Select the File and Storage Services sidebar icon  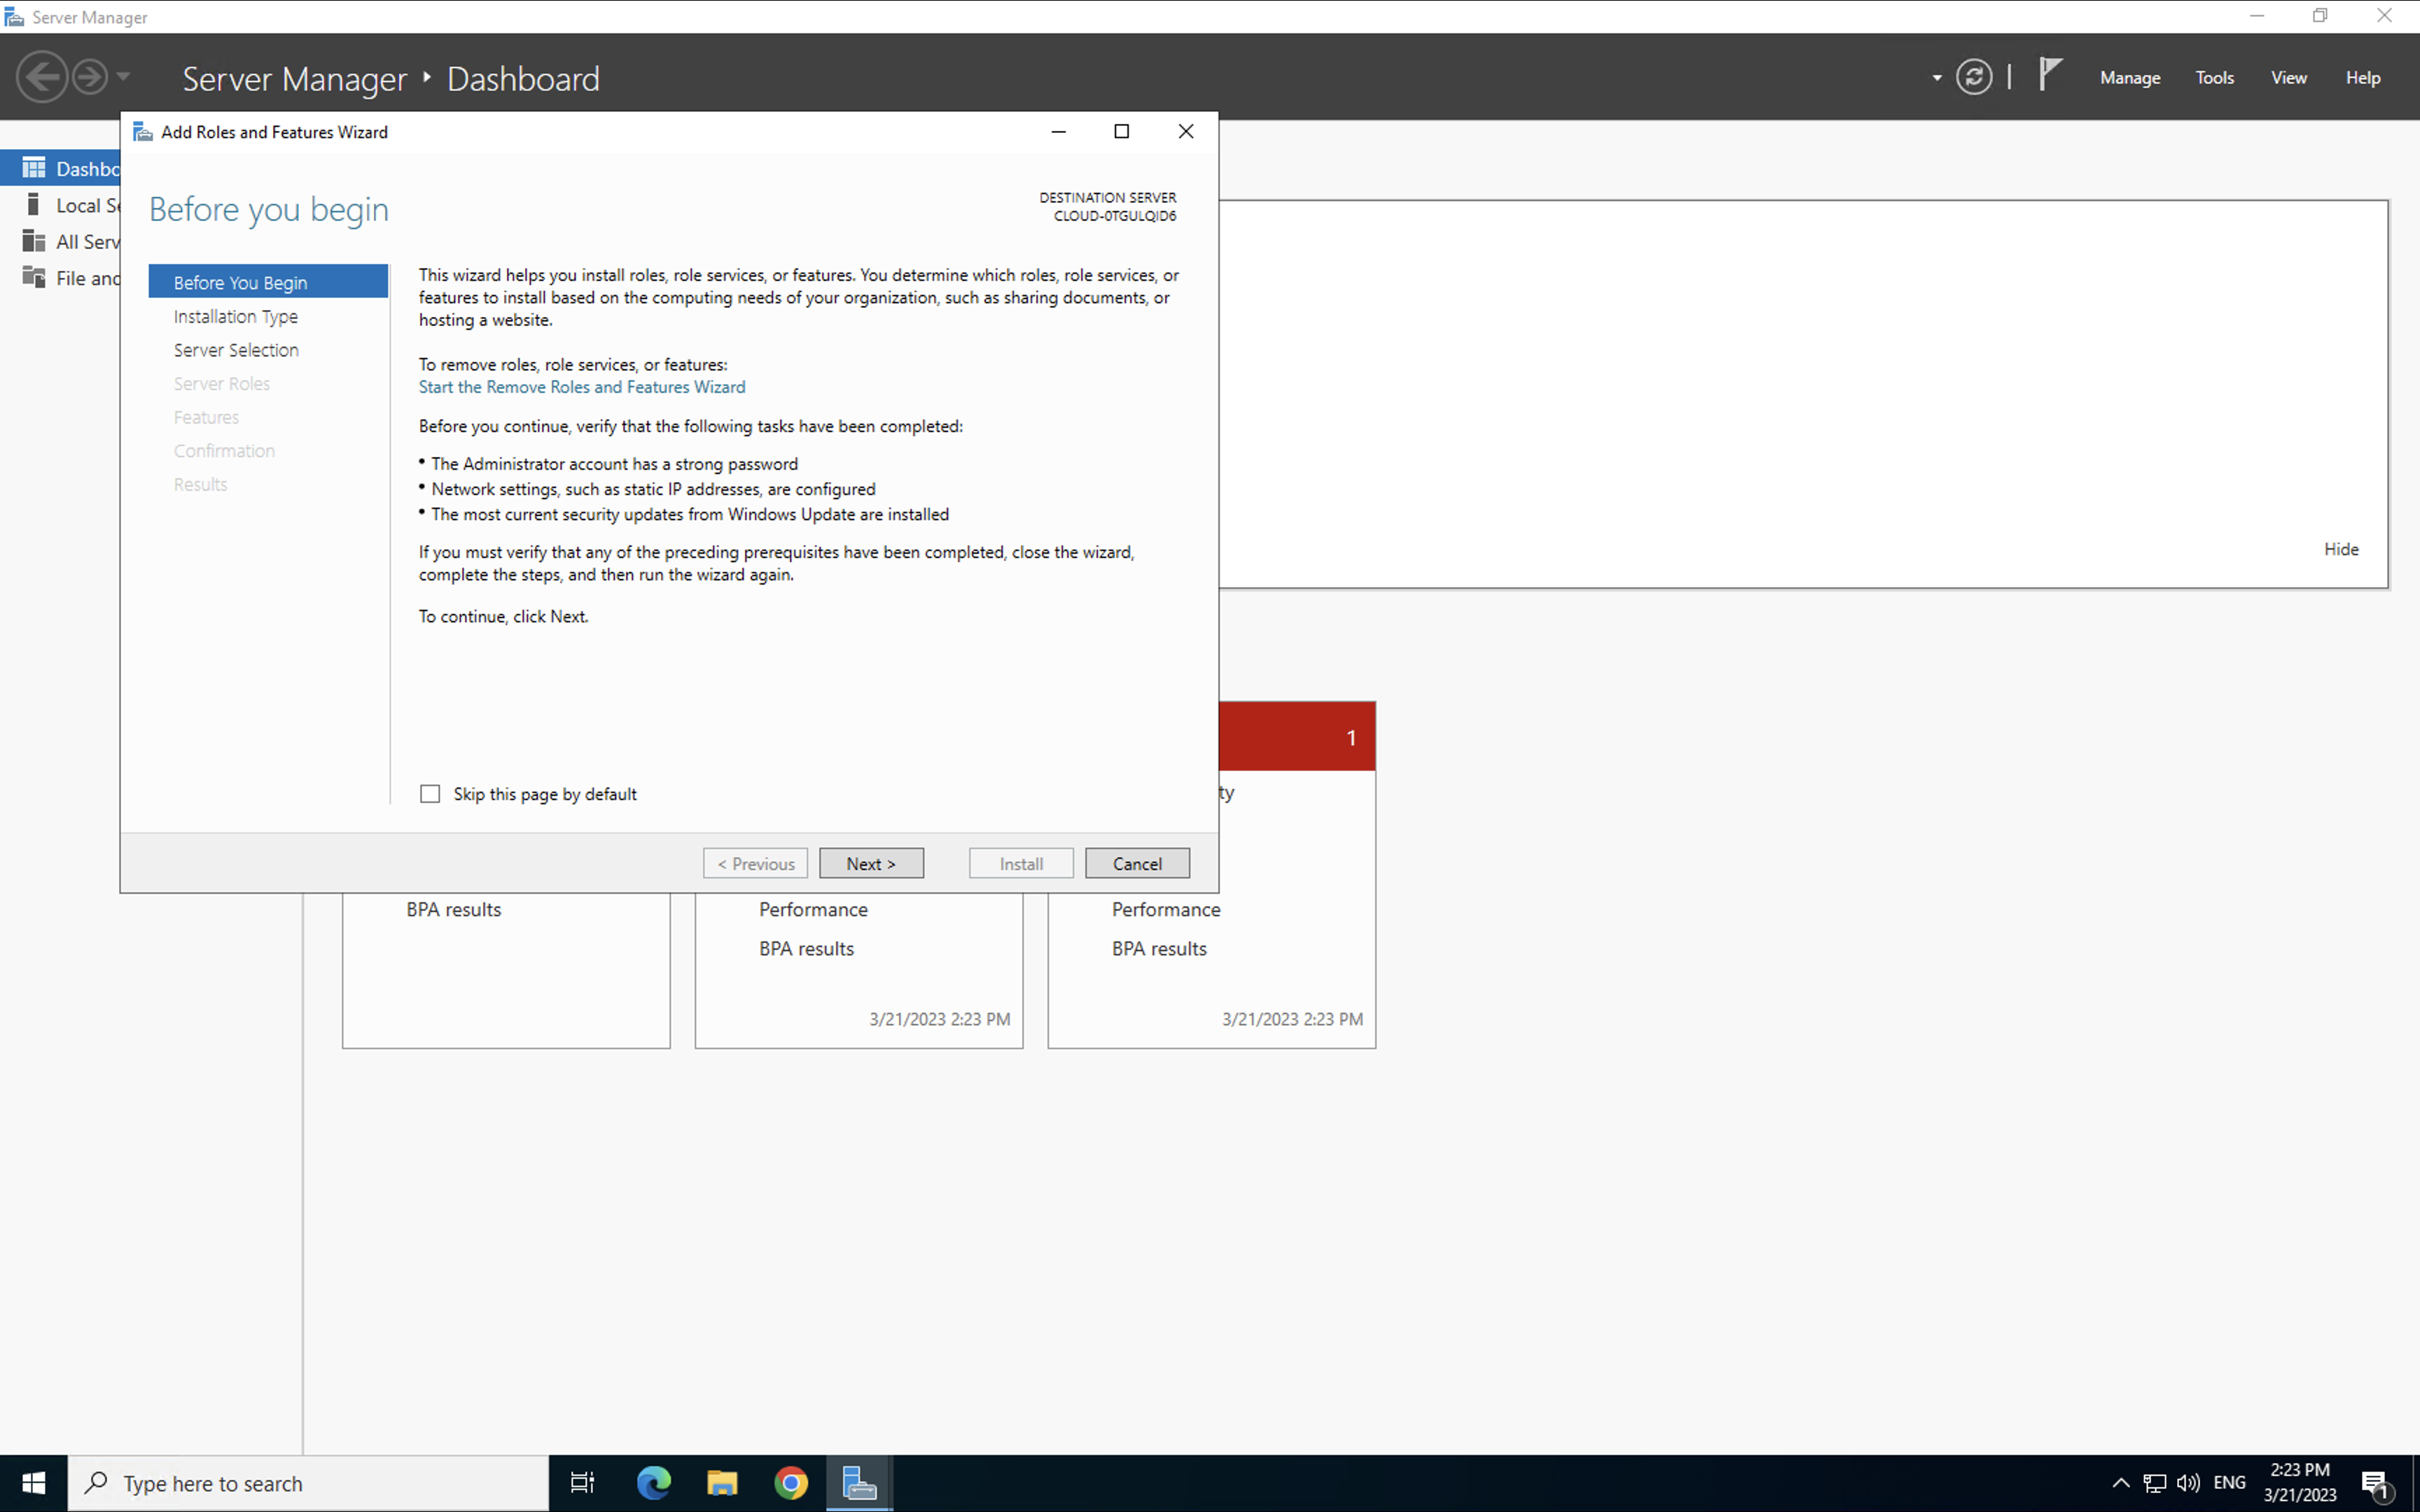34,277
